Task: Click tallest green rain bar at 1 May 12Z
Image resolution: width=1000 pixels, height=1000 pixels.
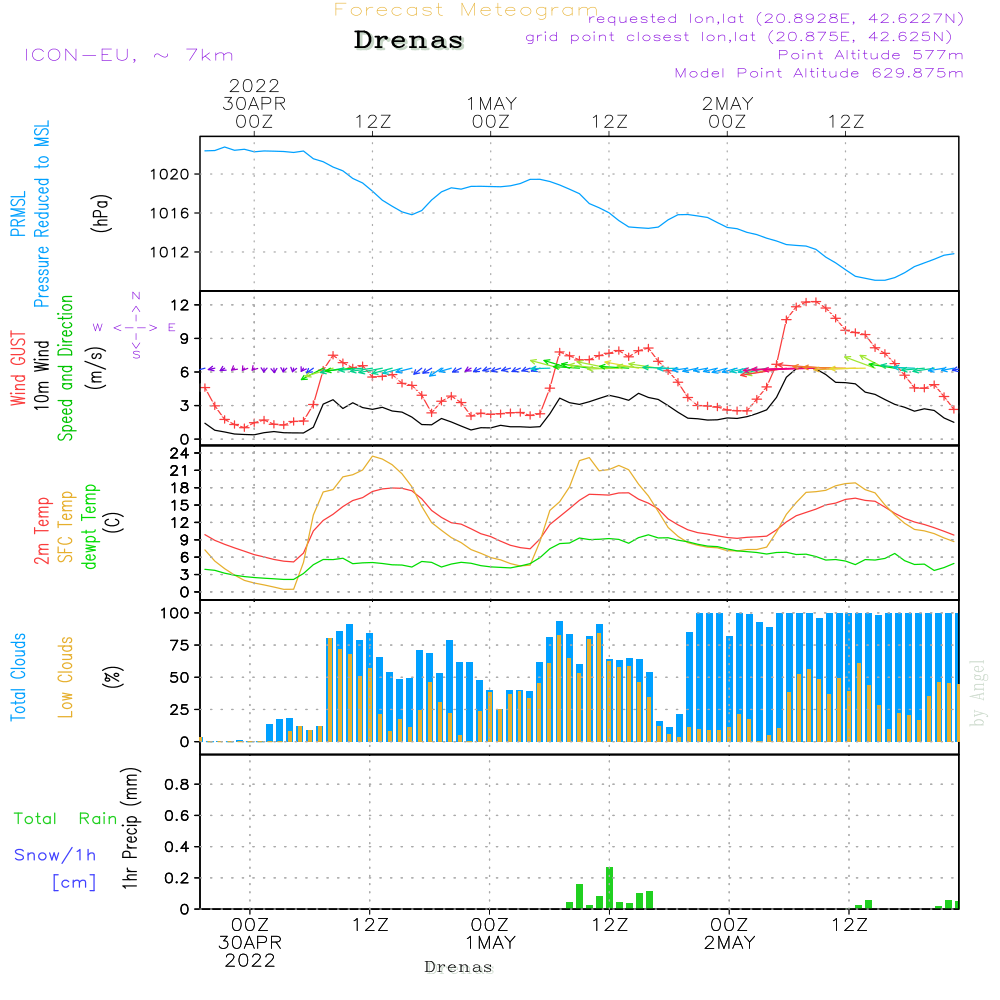Action: [x=609, y=888]
